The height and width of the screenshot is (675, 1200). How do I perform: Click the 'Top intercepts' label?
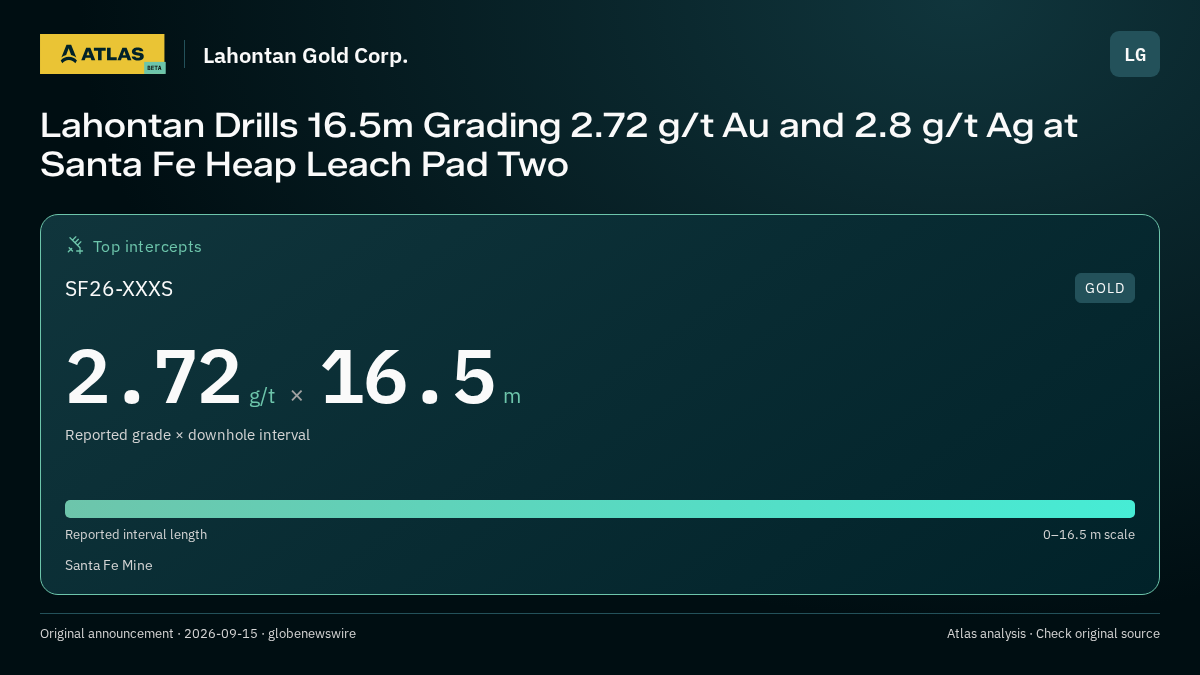[x=147, y=246]
